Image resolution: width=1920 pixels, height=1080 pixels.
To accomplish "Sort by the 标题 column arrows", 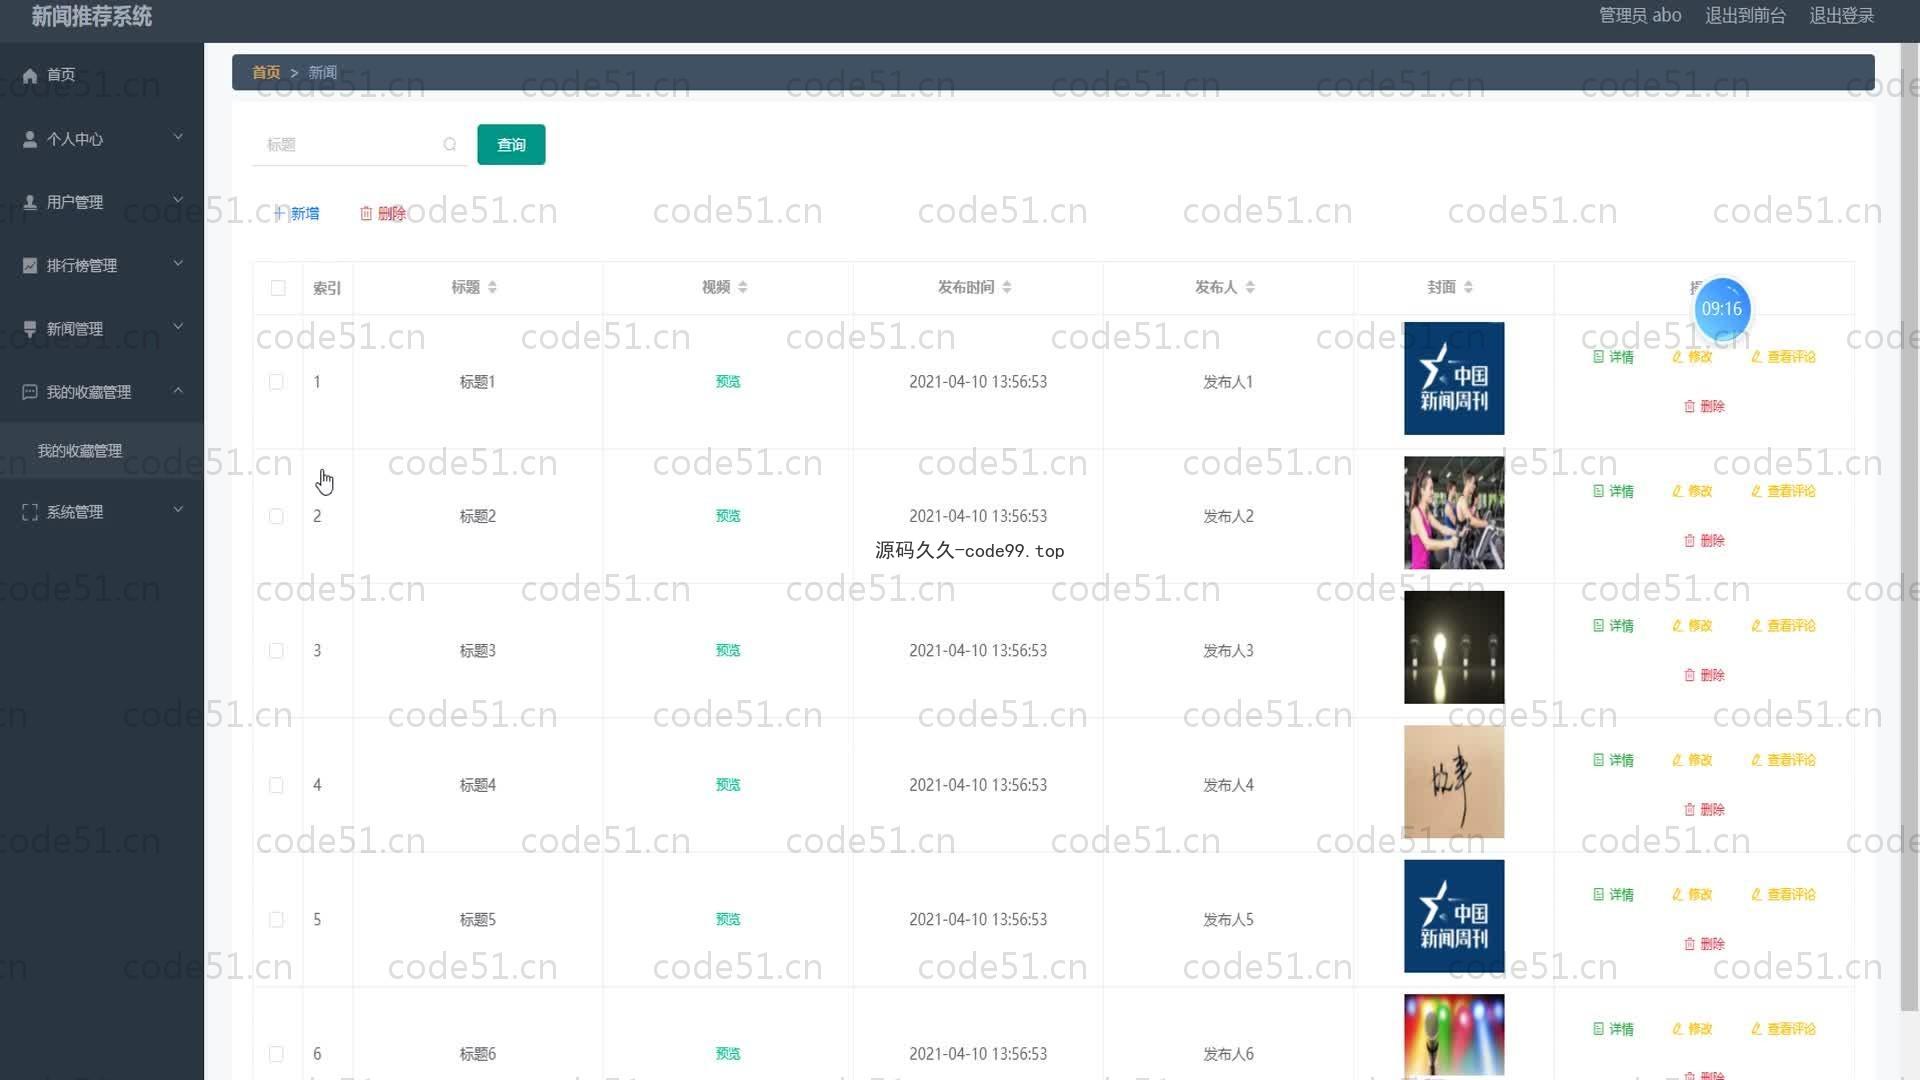I will 492,288.
